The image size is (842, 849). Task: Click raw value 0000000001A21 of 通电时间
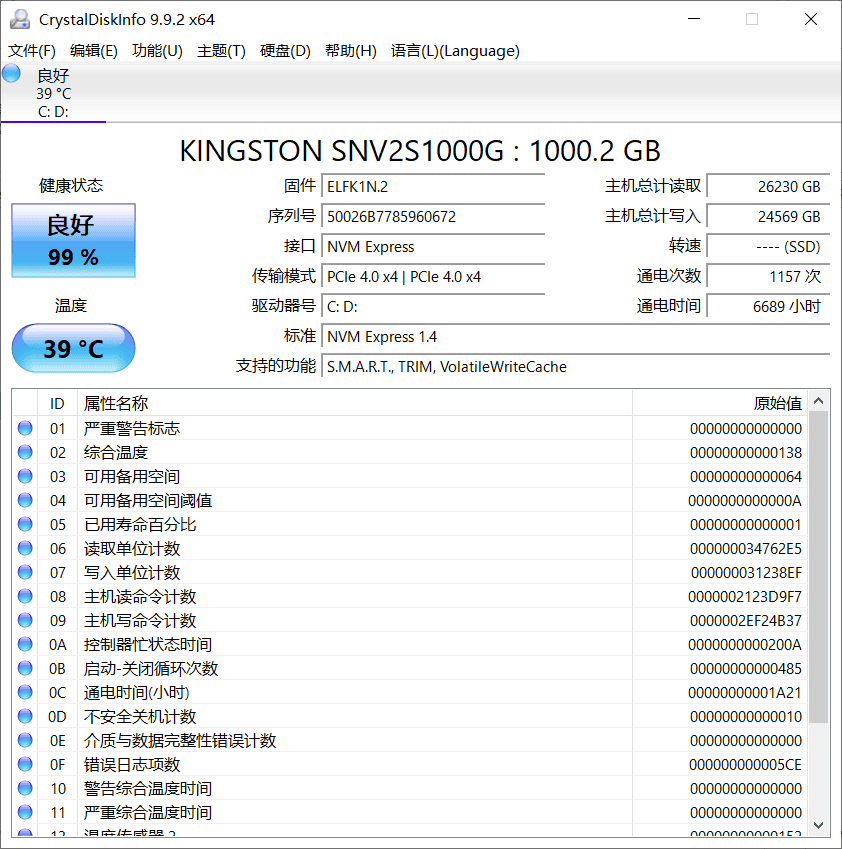(745, 693)
